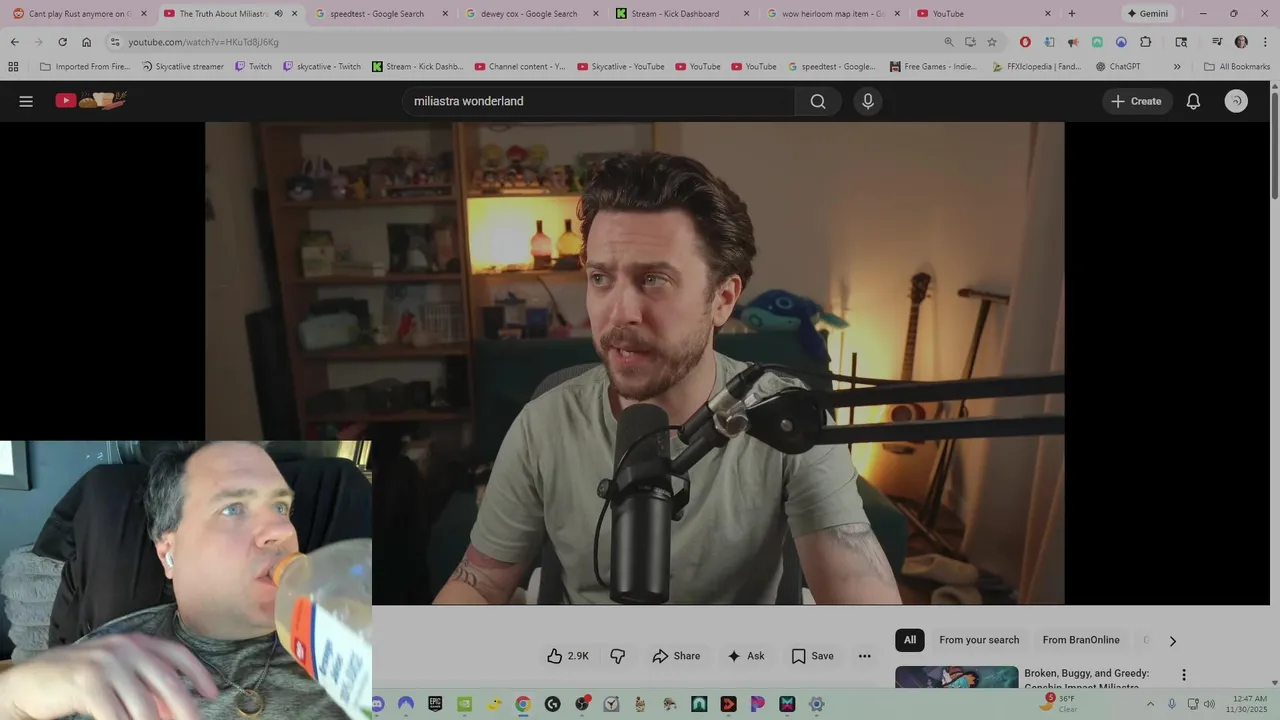Open the ChatGPT bookmark
Screen dimensions: 1280x720
1118,67
